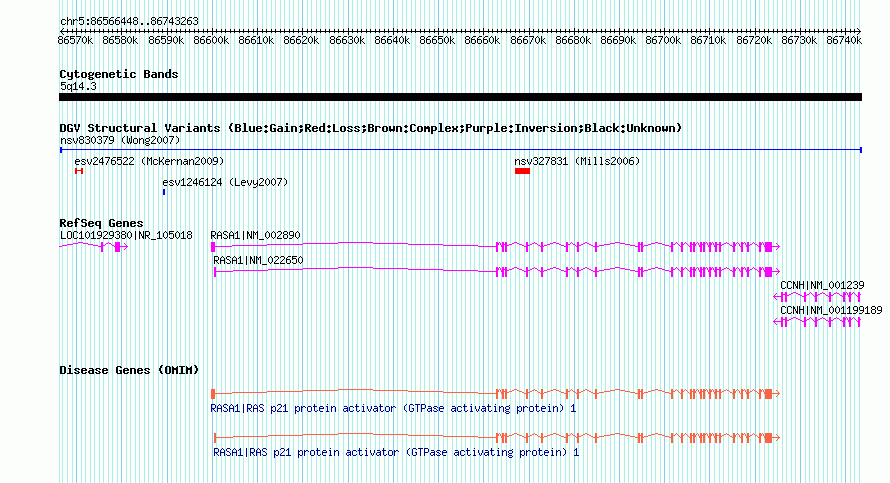Select the CCNH NM_001199189 gene model
The image size is (890, 483).
pyautogui.click(x=817, y=322)
